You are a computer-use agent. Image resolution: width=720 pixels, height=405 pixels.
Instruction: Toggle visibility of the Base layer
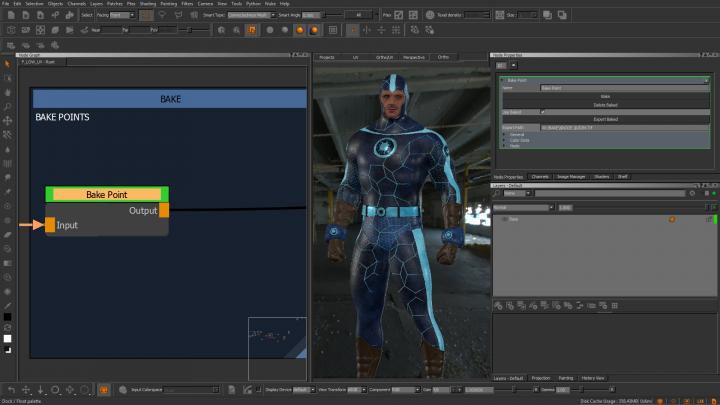tap(506, 218)
